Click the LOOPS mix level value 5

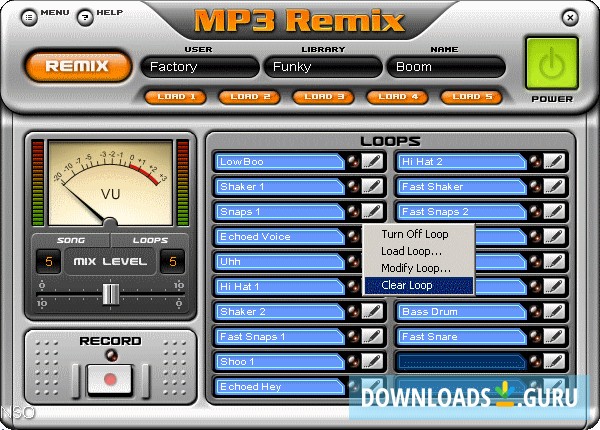tap(173, 261)
